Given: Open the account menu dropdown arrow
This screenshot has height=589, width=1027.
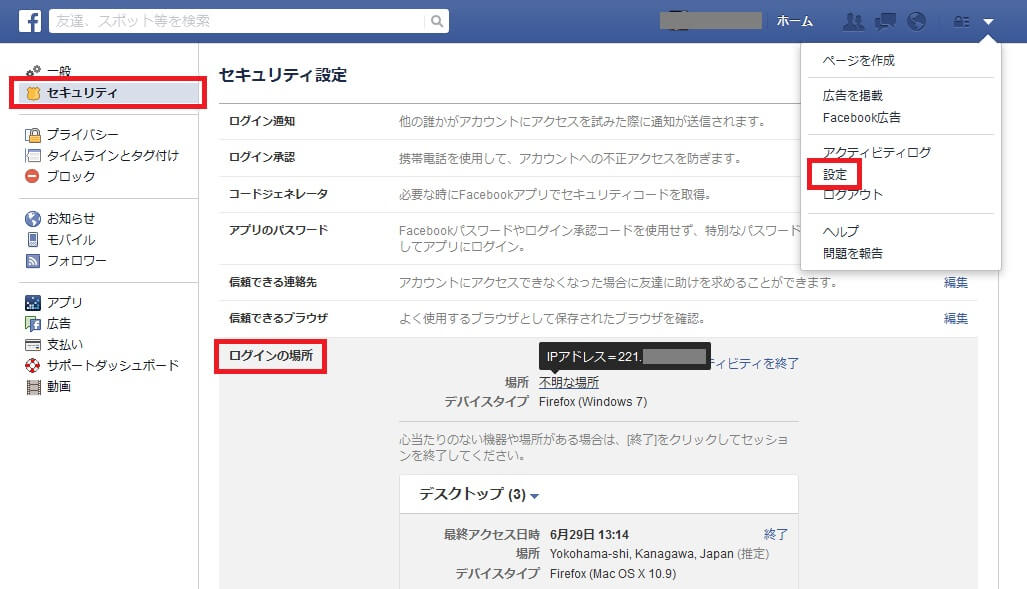Looking at the screenshot, I should click(988, 22).
